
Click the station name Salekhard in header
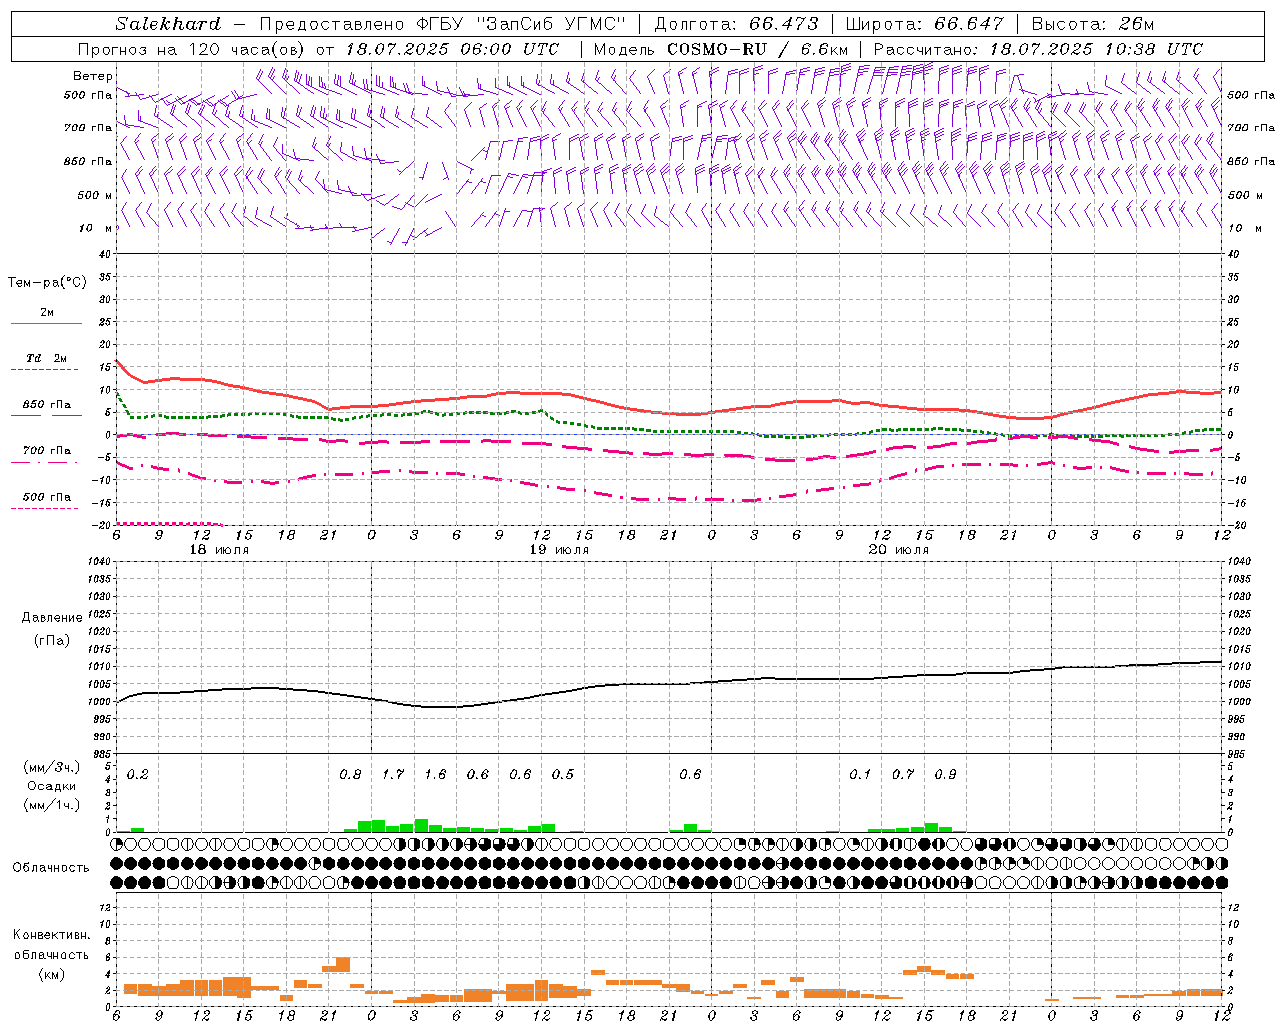coord(168,24)
